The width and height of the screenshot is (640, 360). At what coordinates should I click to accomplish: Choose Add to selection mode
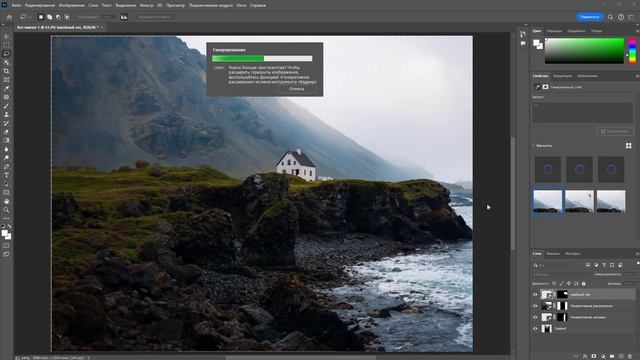(x=49, y=17)
